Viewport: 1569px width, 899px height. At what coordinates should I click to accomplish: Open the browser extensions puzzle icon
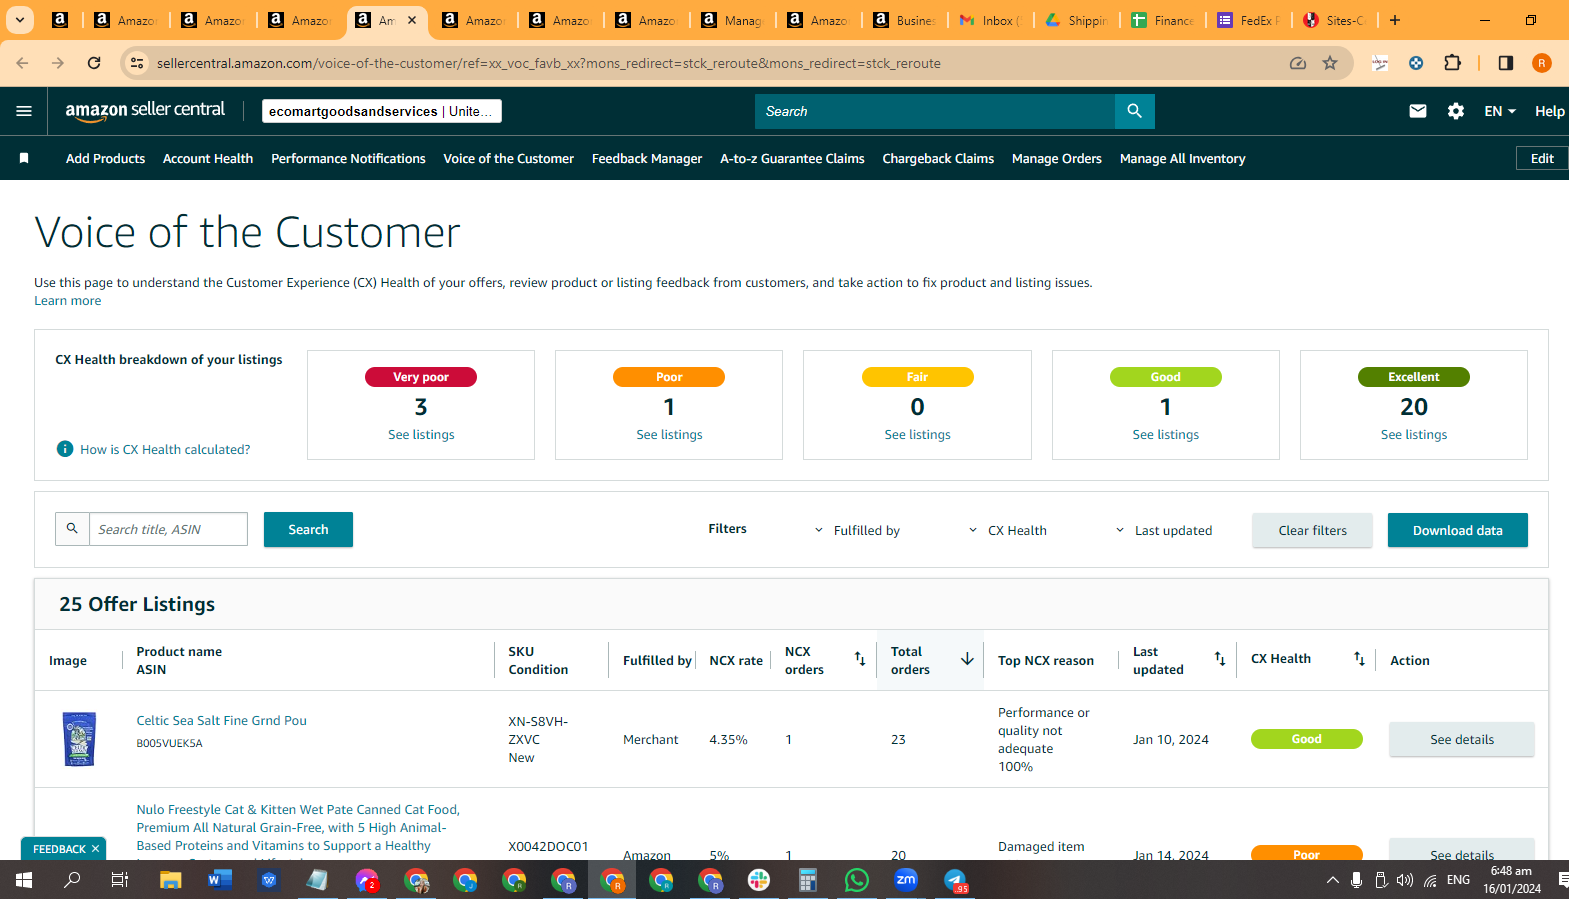pyautogui.click(x=1453, y=63)
